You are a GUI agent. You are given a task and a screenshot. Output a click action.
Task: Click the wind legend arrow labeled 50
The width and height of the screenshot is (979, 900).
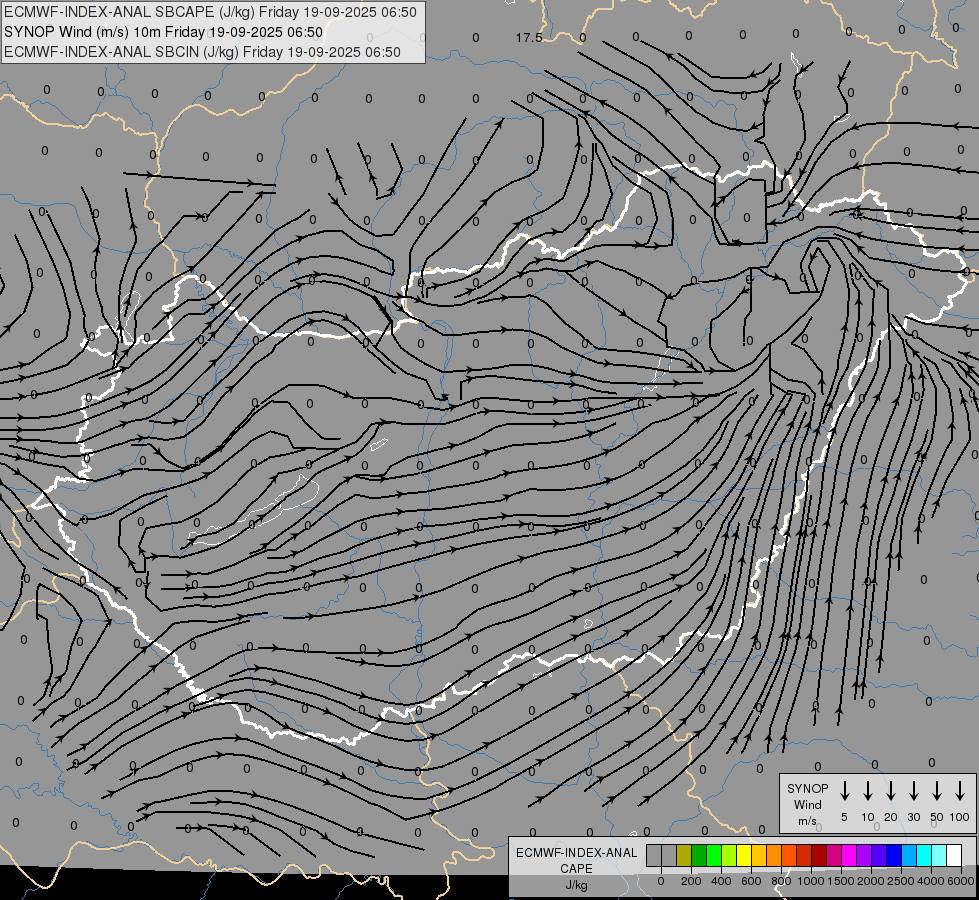click(x=937, y=791)
